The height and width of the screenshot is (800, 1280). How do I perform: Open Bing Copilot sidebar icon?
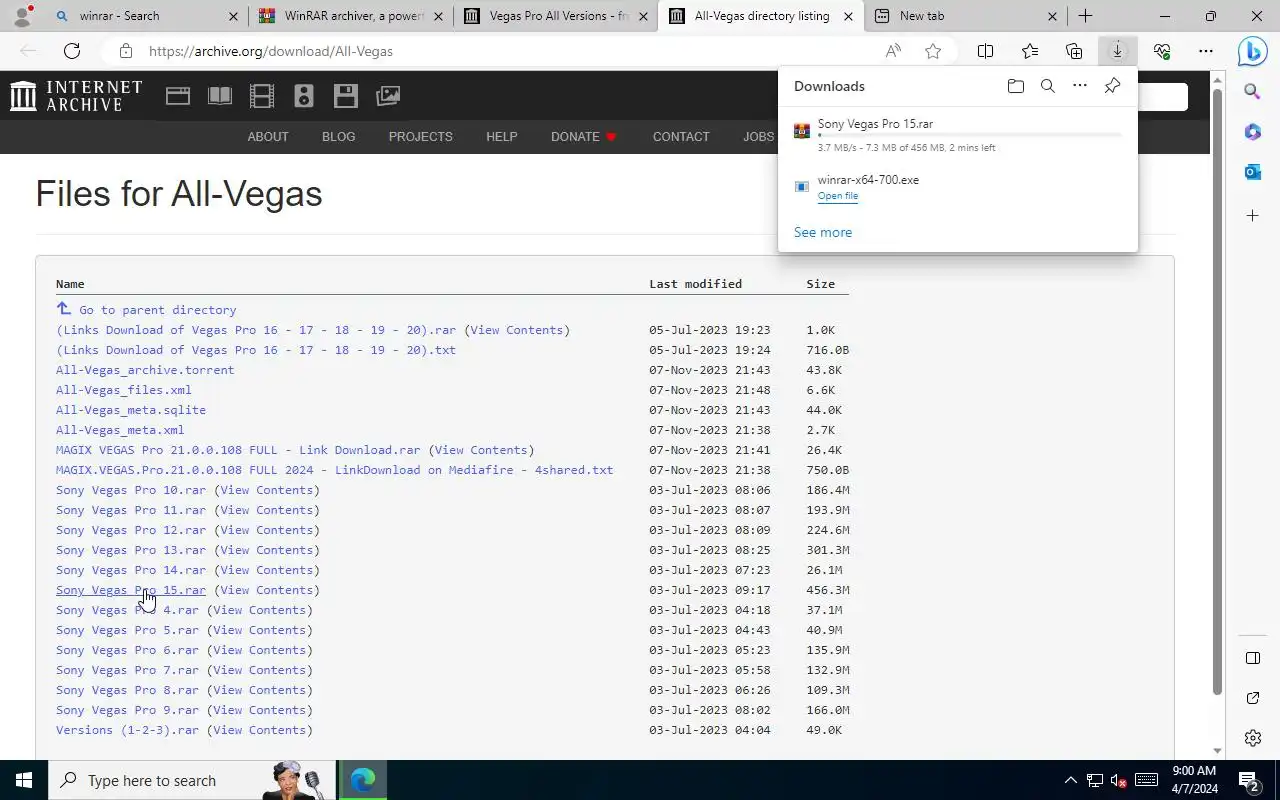(1252, 51)
